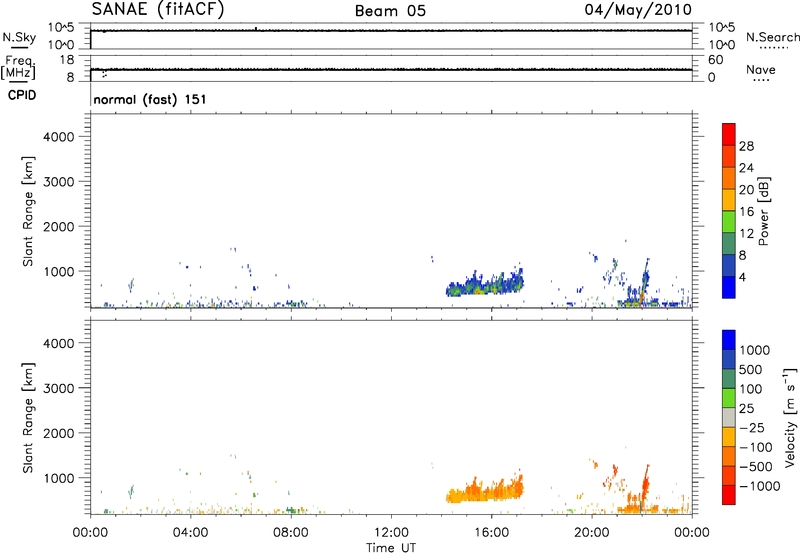Click the 4000 km tick in velocity panel

59,343
